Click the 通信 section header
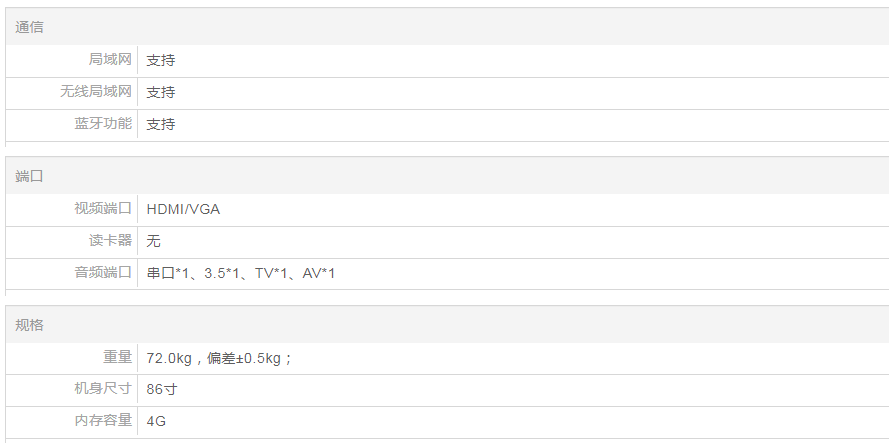 pos(29,27)
